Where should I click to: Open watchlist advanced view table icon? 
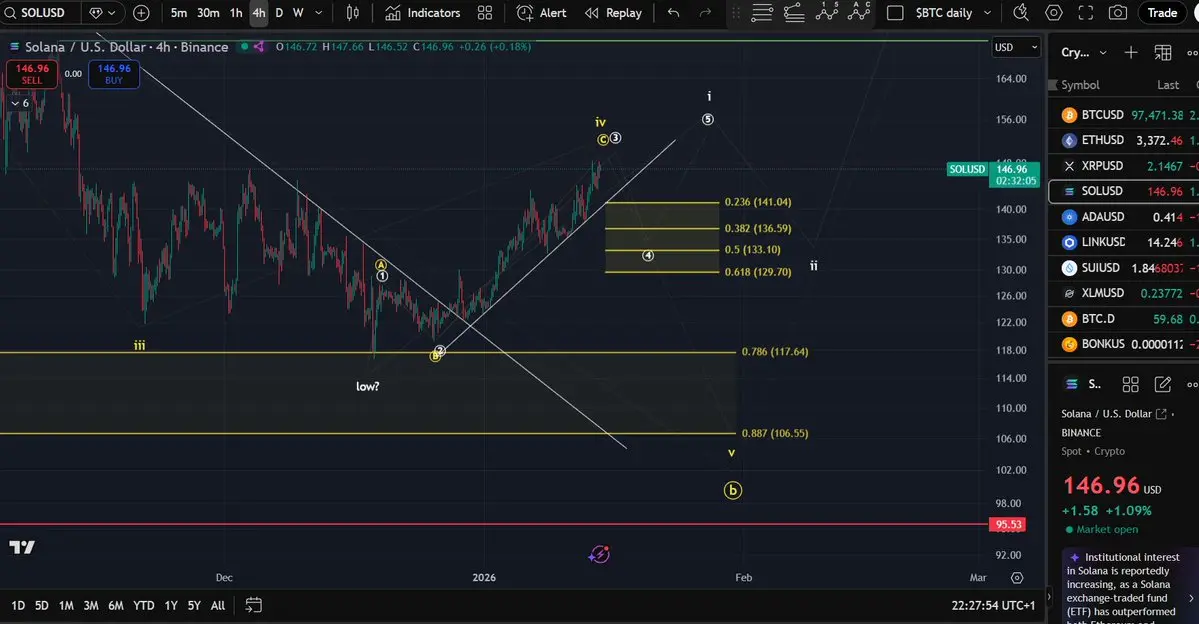pyautogui.click(x=1163, y=53)
